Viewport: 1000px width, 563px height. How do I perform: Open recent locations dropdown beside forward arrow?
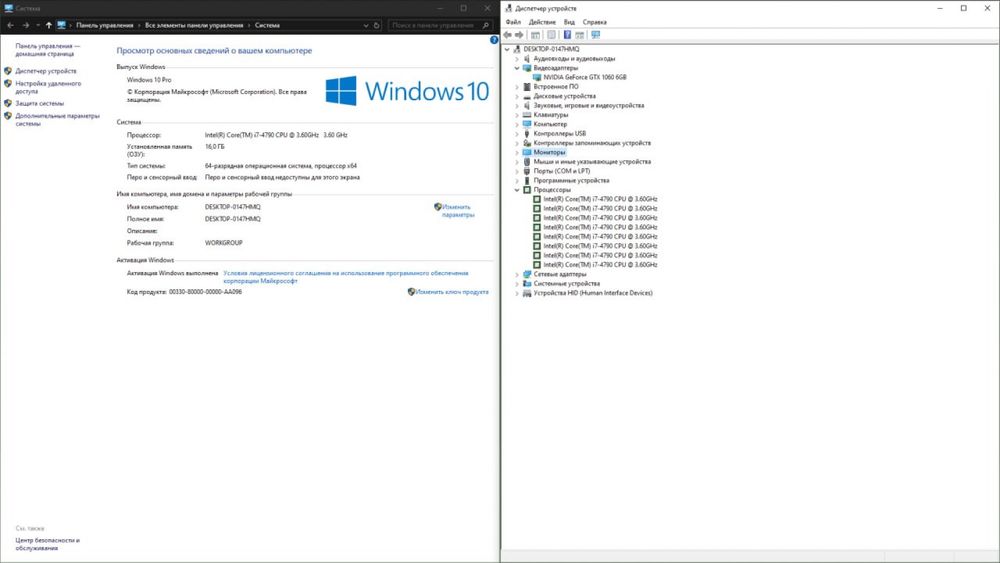coord(38,26)
